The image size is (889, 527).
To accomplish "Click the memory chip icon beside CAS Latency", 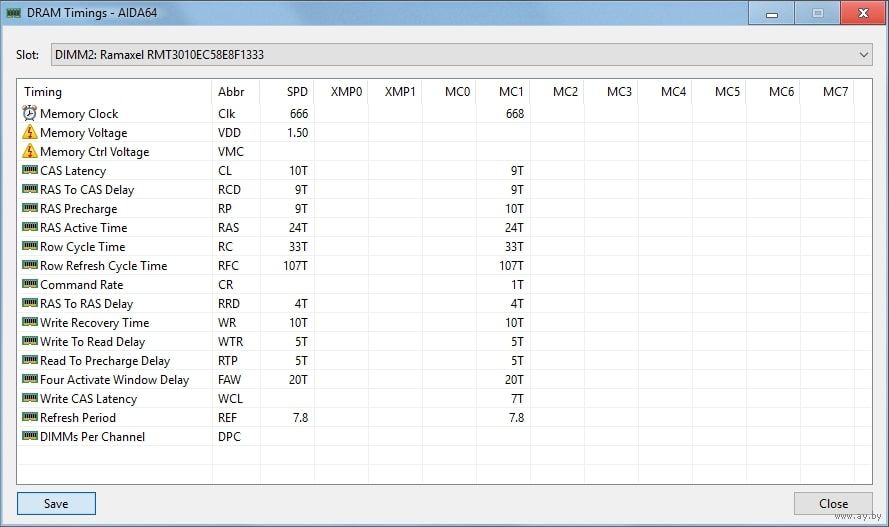I will click(29, 171).
